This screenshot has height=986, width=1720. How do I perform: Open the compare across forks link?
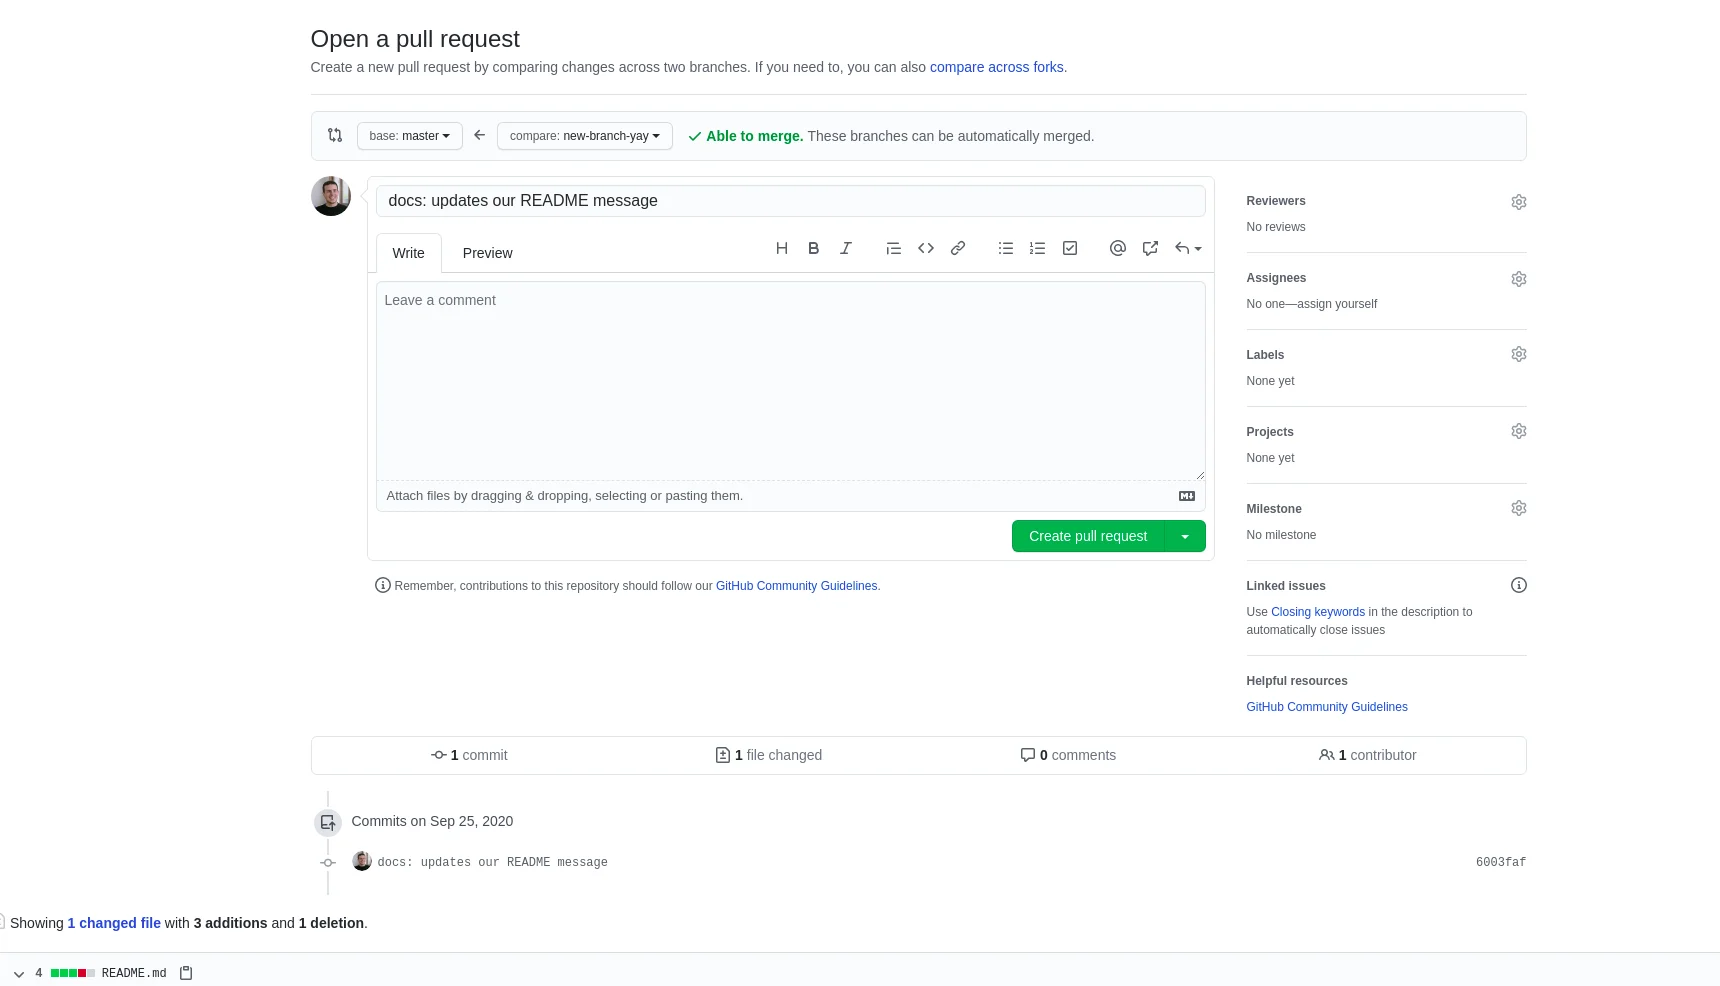pyautogui.click(x=996, y=67)
